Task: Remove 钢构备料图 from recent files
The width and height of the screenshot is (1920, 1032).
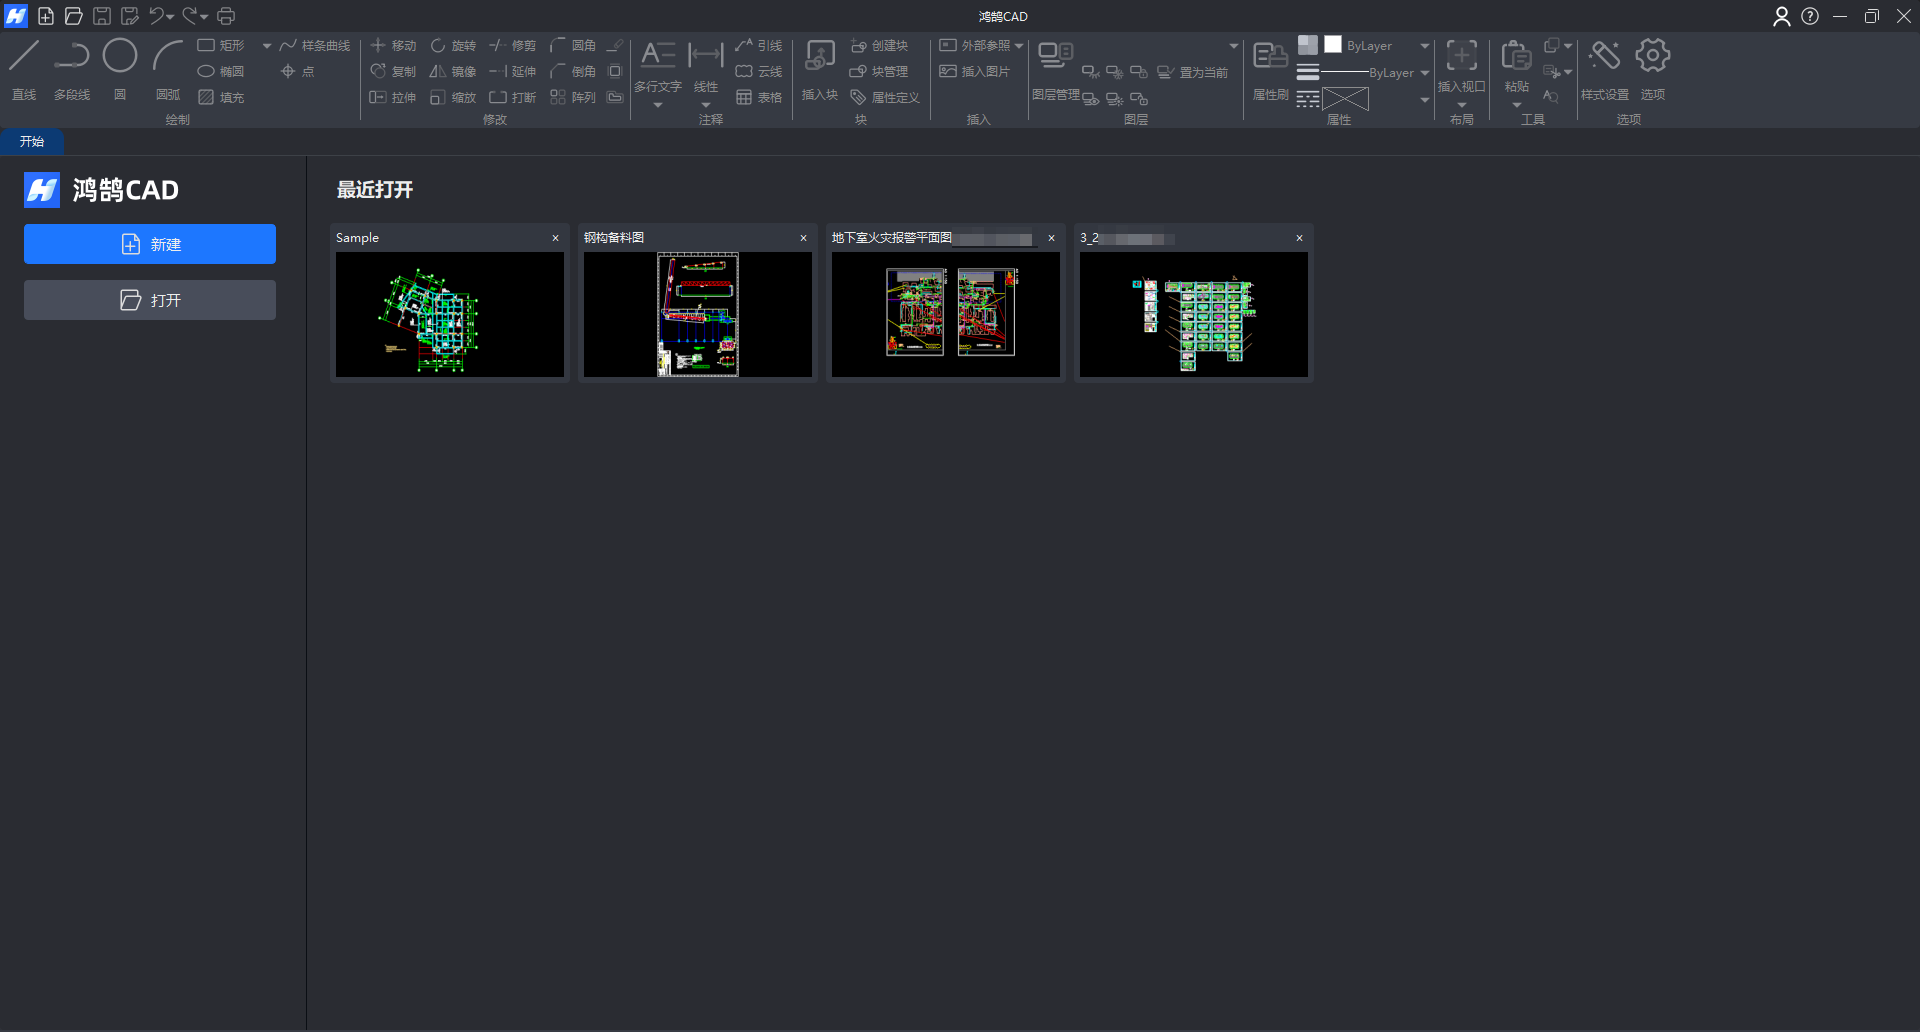Action: pos(803,238)
